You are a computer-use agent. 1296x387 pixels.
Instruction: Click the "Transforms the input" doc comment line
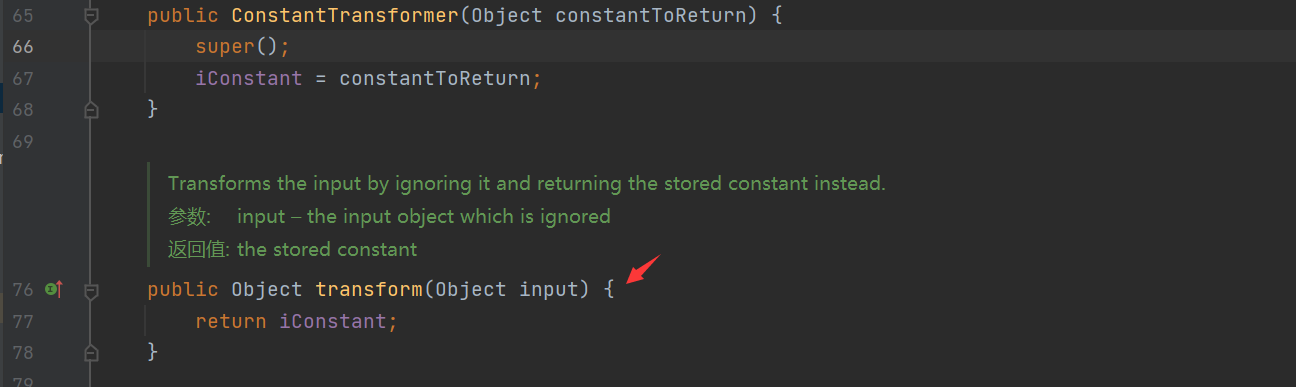[x=527, y=184]
